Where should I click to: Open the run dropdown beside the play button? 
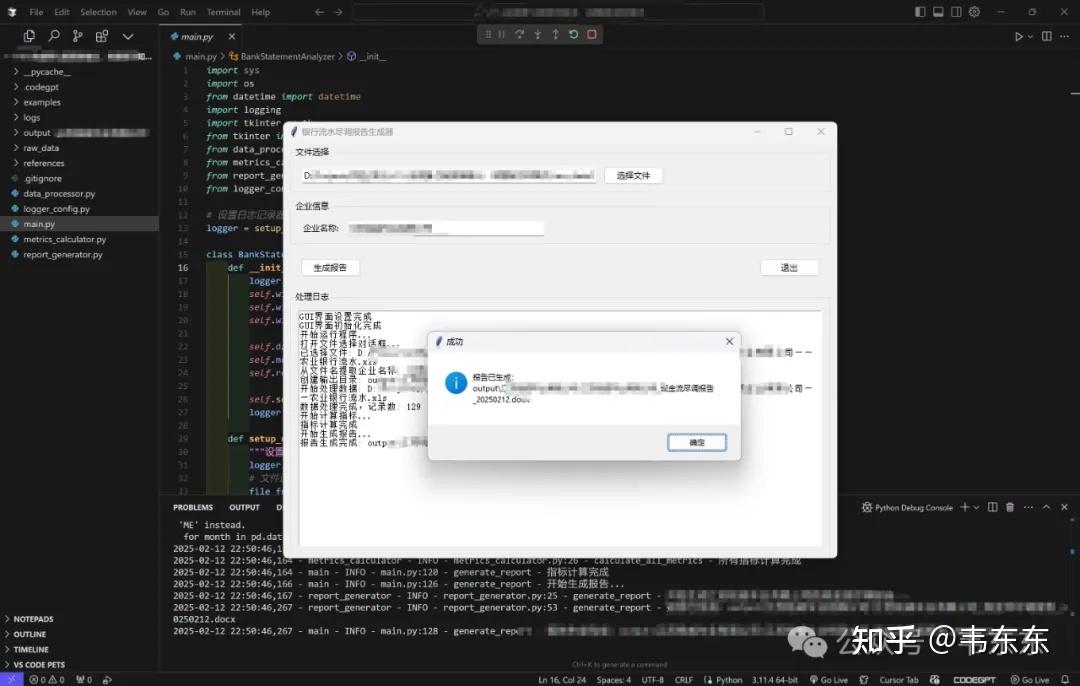(1030, 35)
